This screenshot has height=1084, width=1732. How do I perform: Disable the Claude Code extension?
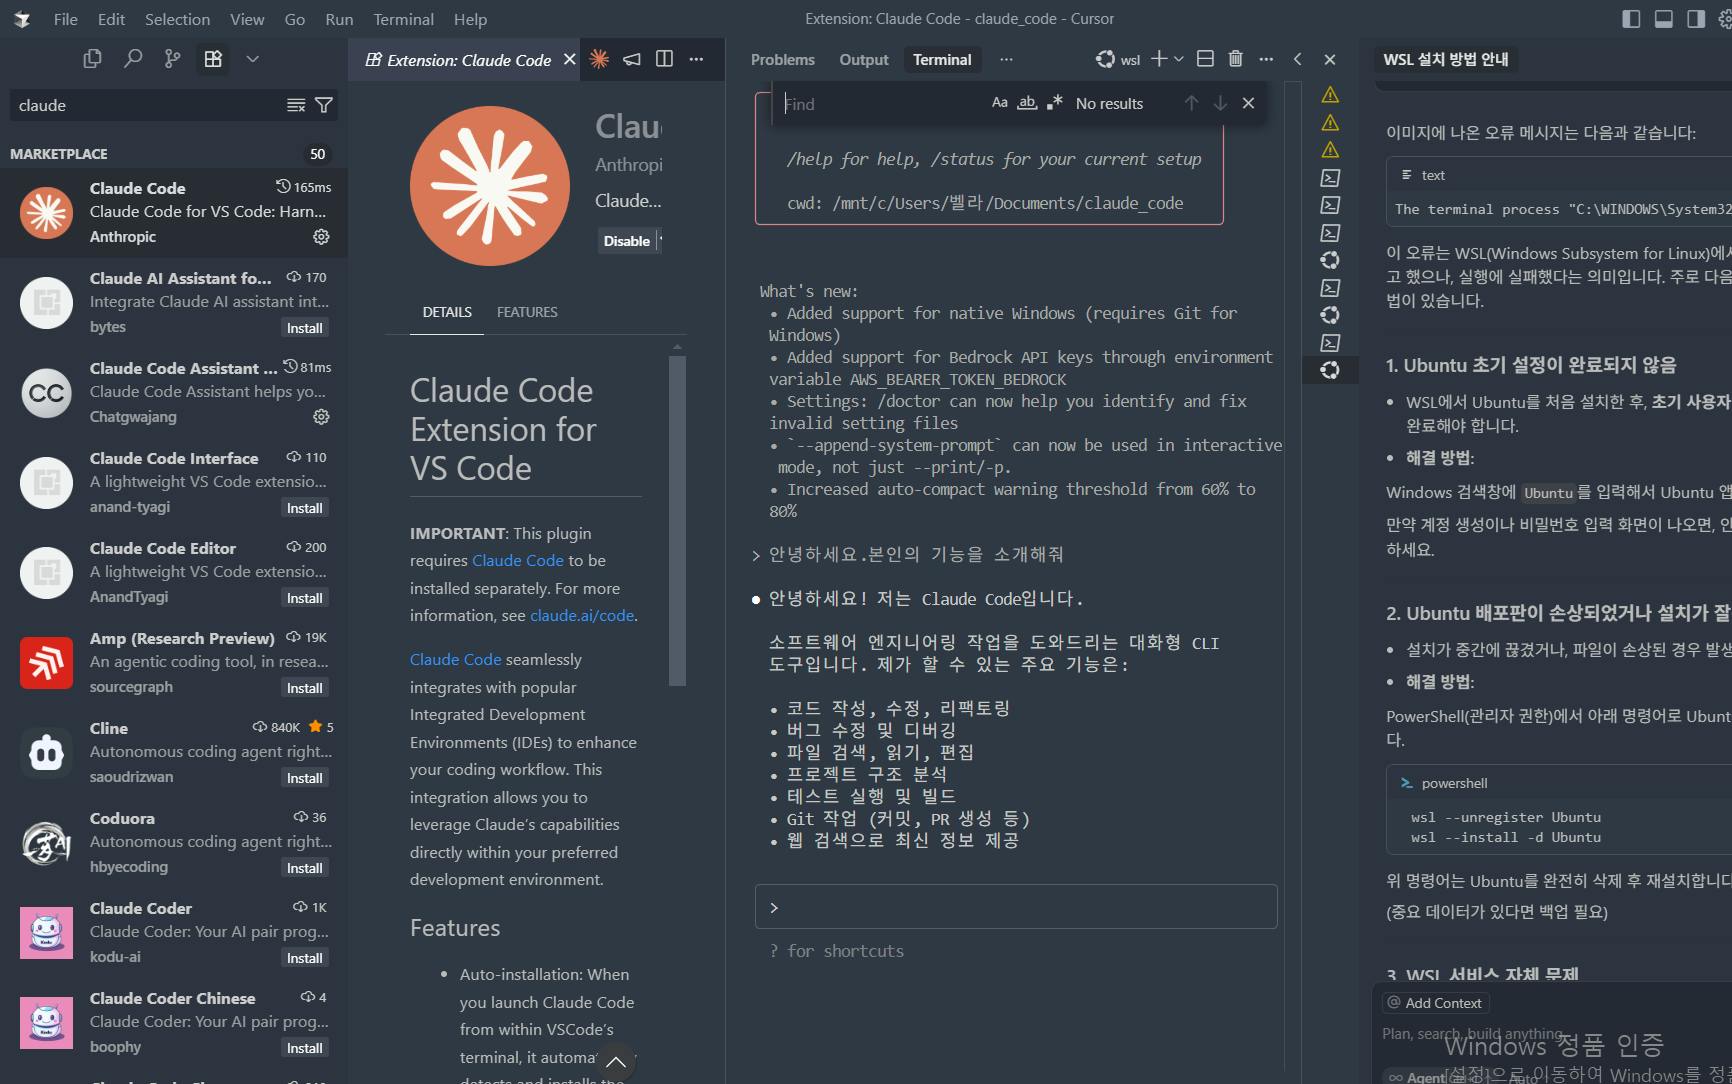[x=626, y=241]
